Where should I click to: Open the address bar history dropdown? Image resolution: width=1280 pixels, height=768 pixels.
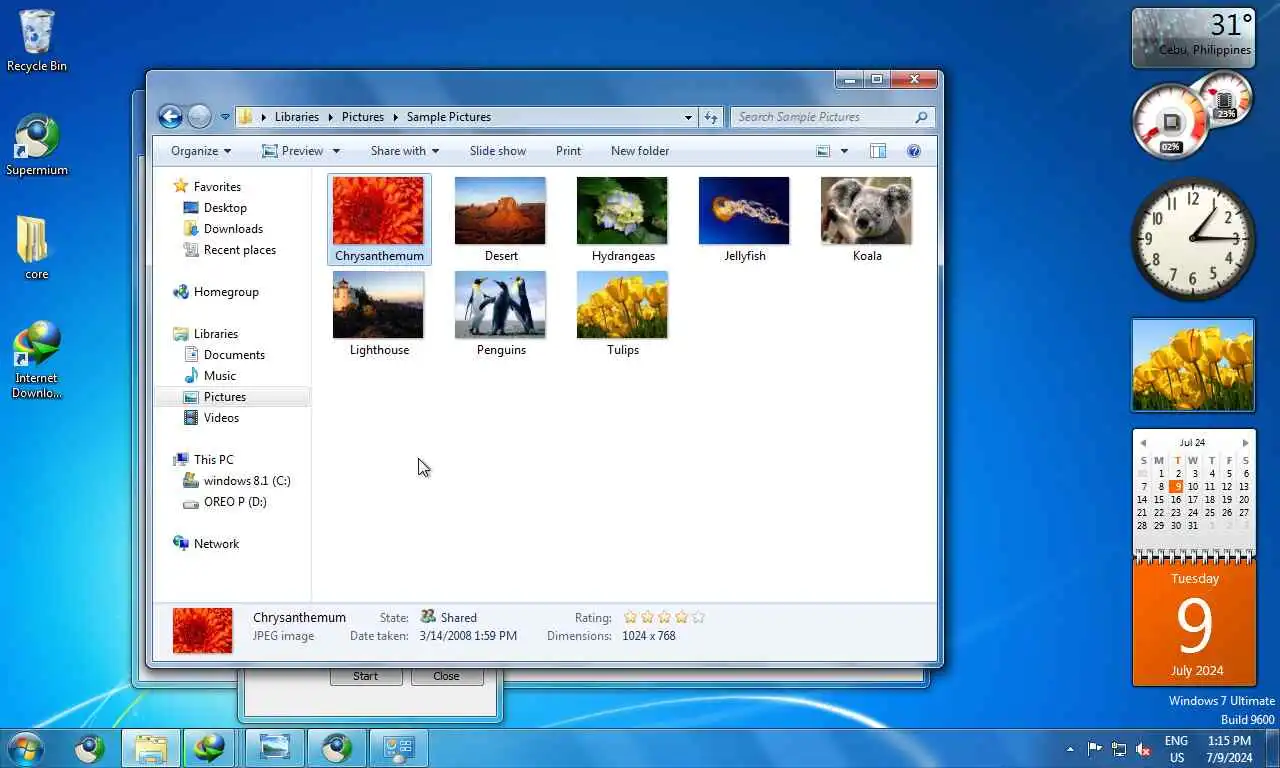(x=688, y=117)
